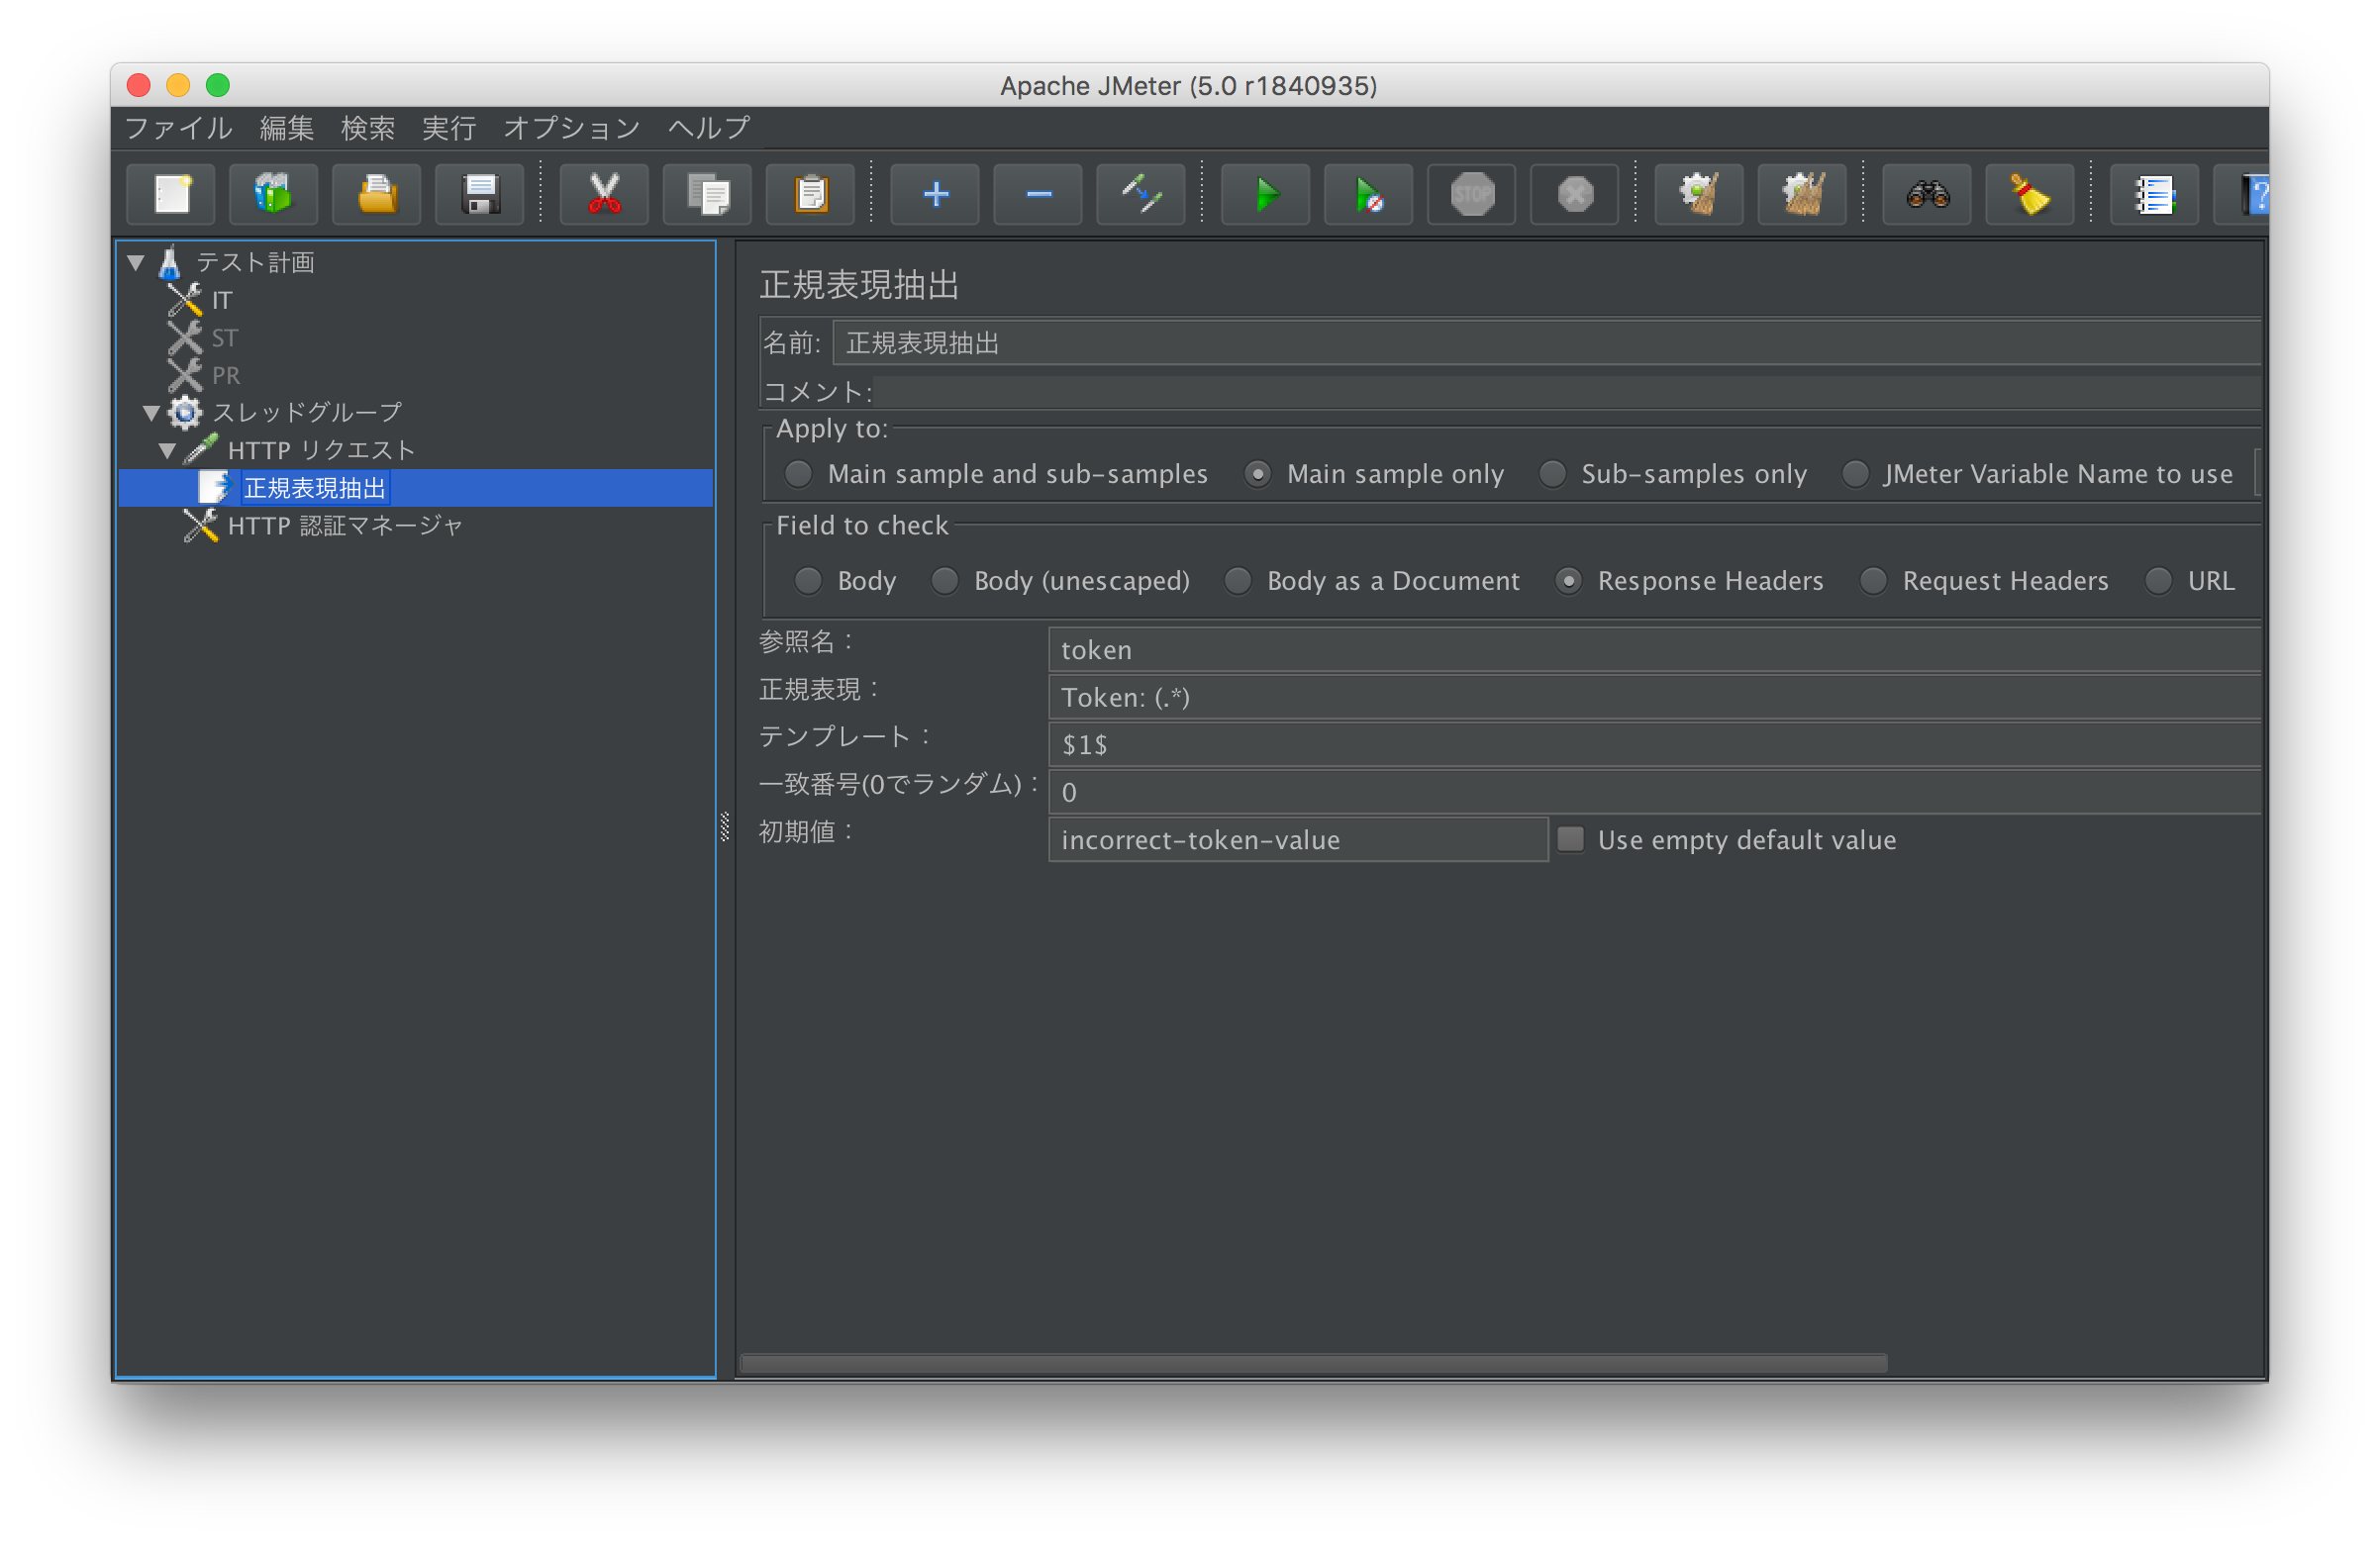The height and width of the screenshot is (1542, 2380).
Task: Collapse the HTTP リクエスト node
Action: [x=168, y=450]
